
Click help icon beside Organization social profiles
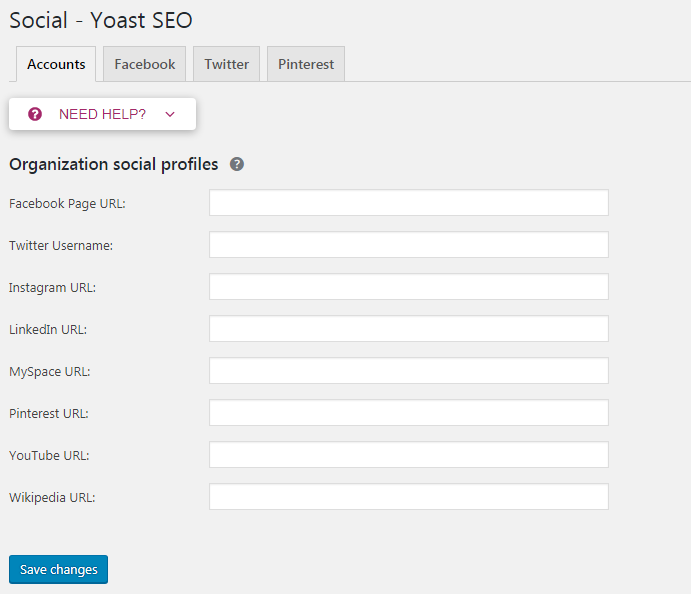[237, 164]
